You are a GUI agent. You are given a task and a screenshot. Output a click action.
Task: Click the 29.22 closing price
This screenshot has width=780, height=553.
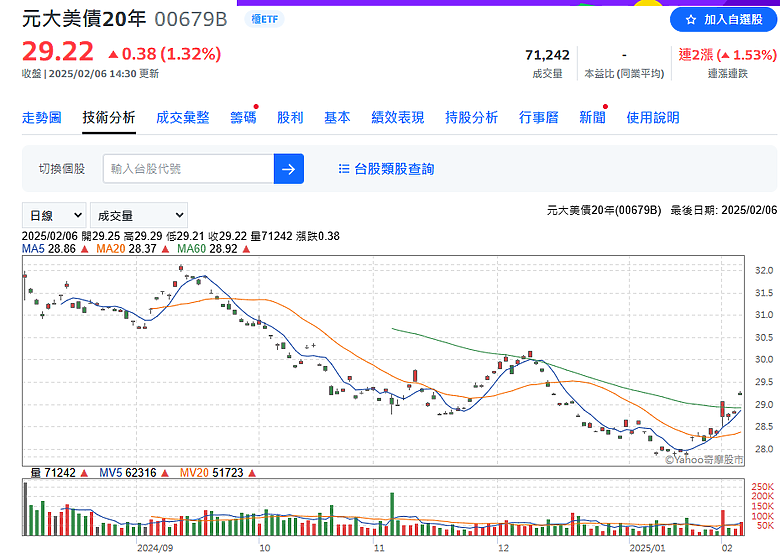coord(58,52)
